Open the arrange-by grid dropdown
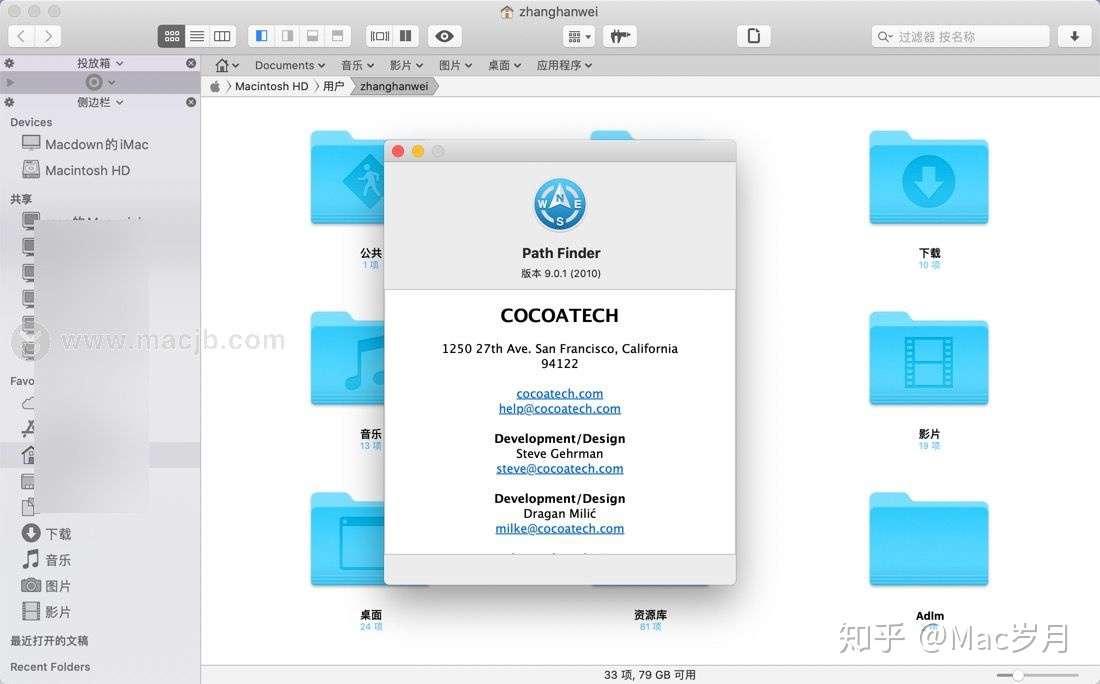 [579, 36]
